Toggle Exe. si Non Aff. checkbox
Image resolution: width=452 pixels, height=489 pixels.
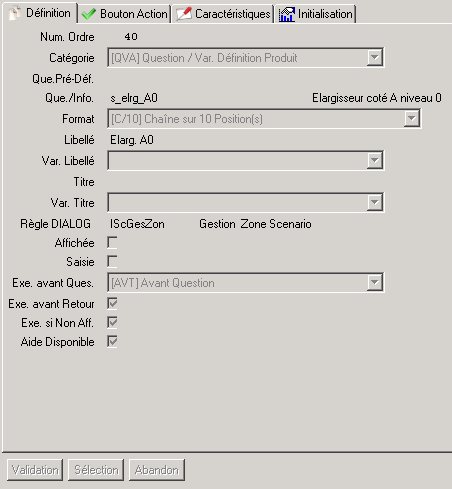112,322
